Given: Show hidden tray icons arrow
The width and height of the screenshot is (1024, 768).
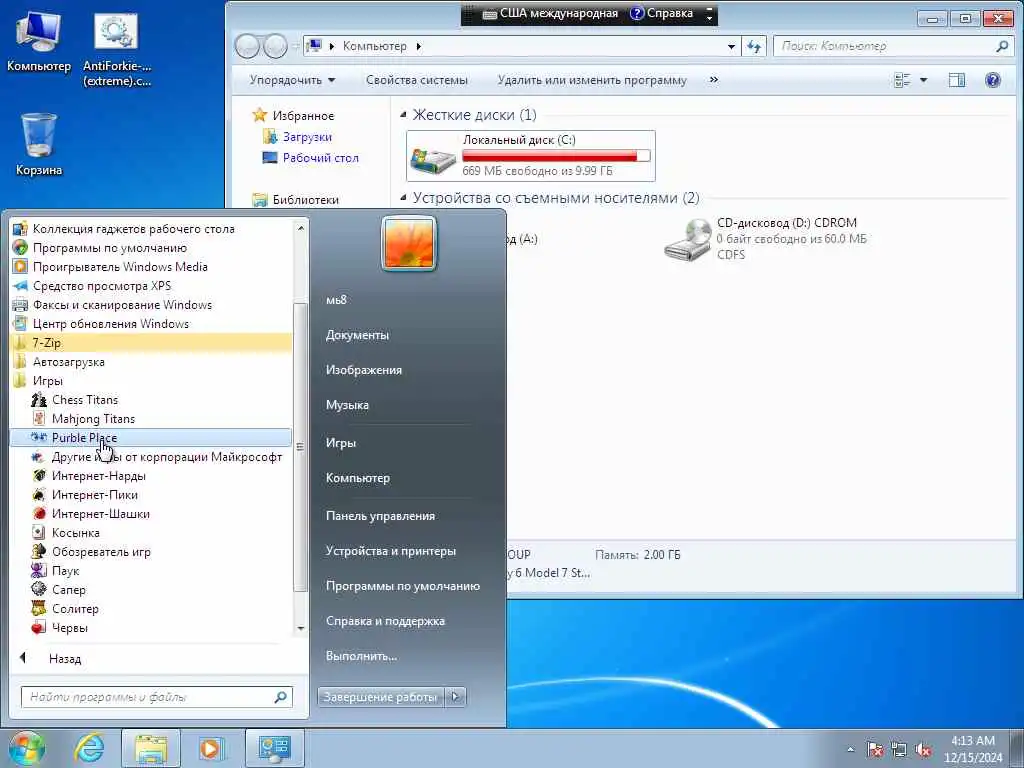Looking at the screenshot, I should [850, 750].
